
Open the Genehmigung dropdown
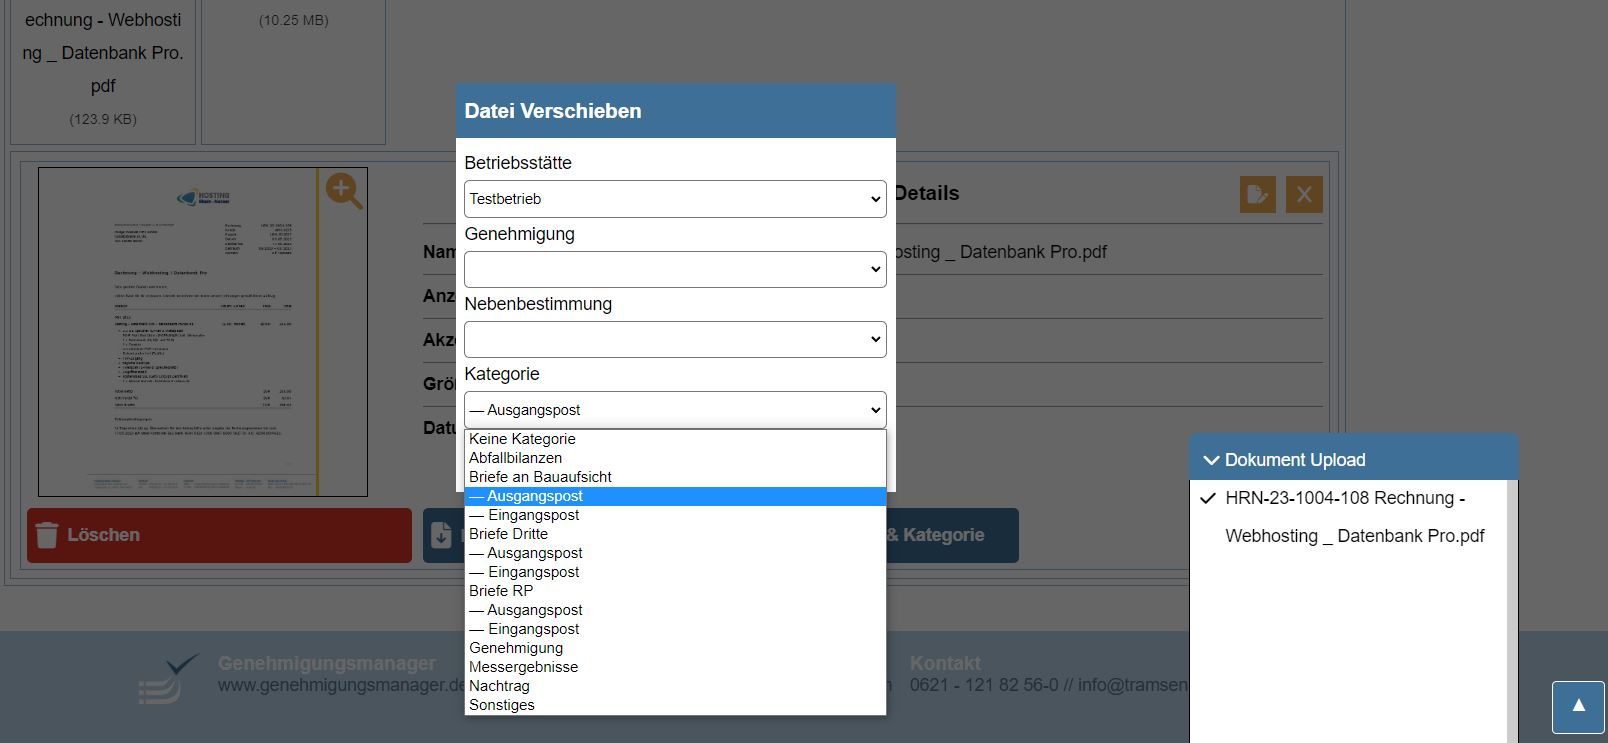pos(675,269)
